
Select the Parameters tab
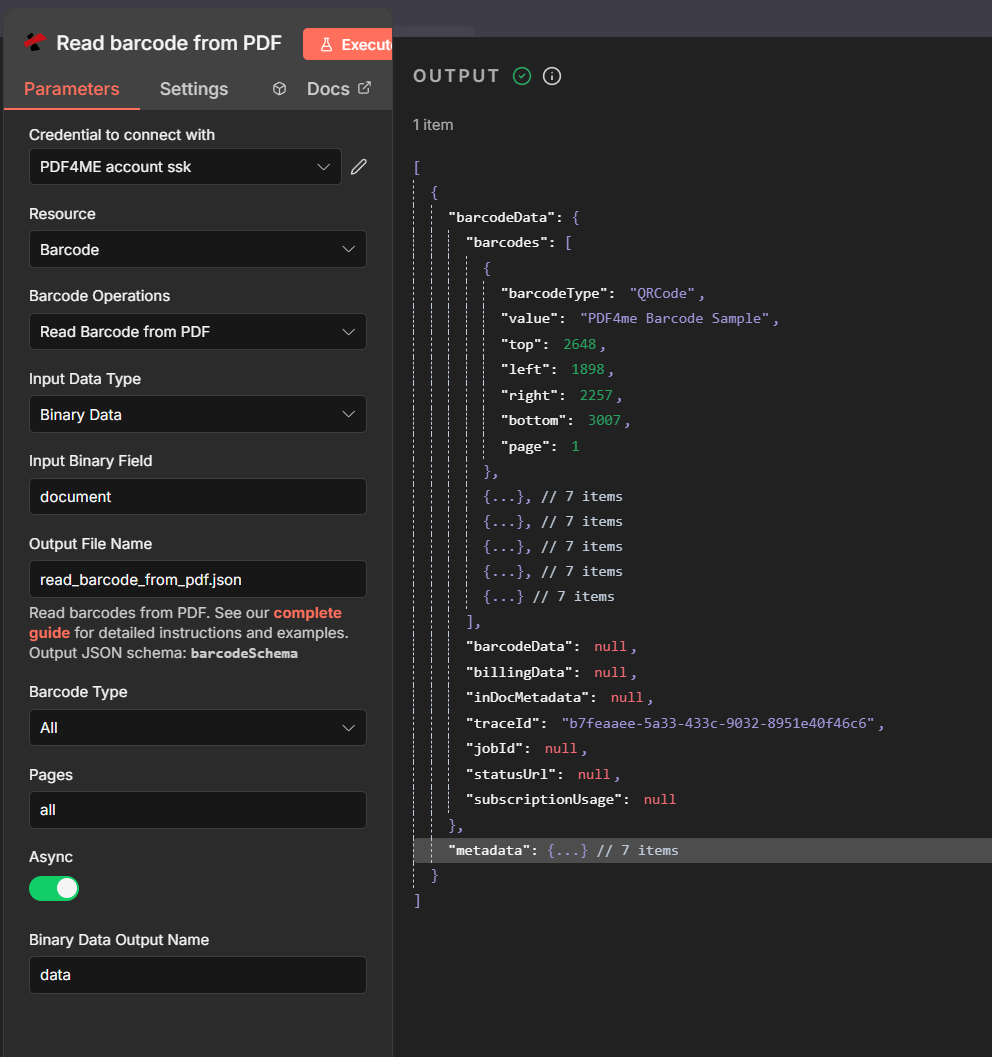click(x=71, y=89)
